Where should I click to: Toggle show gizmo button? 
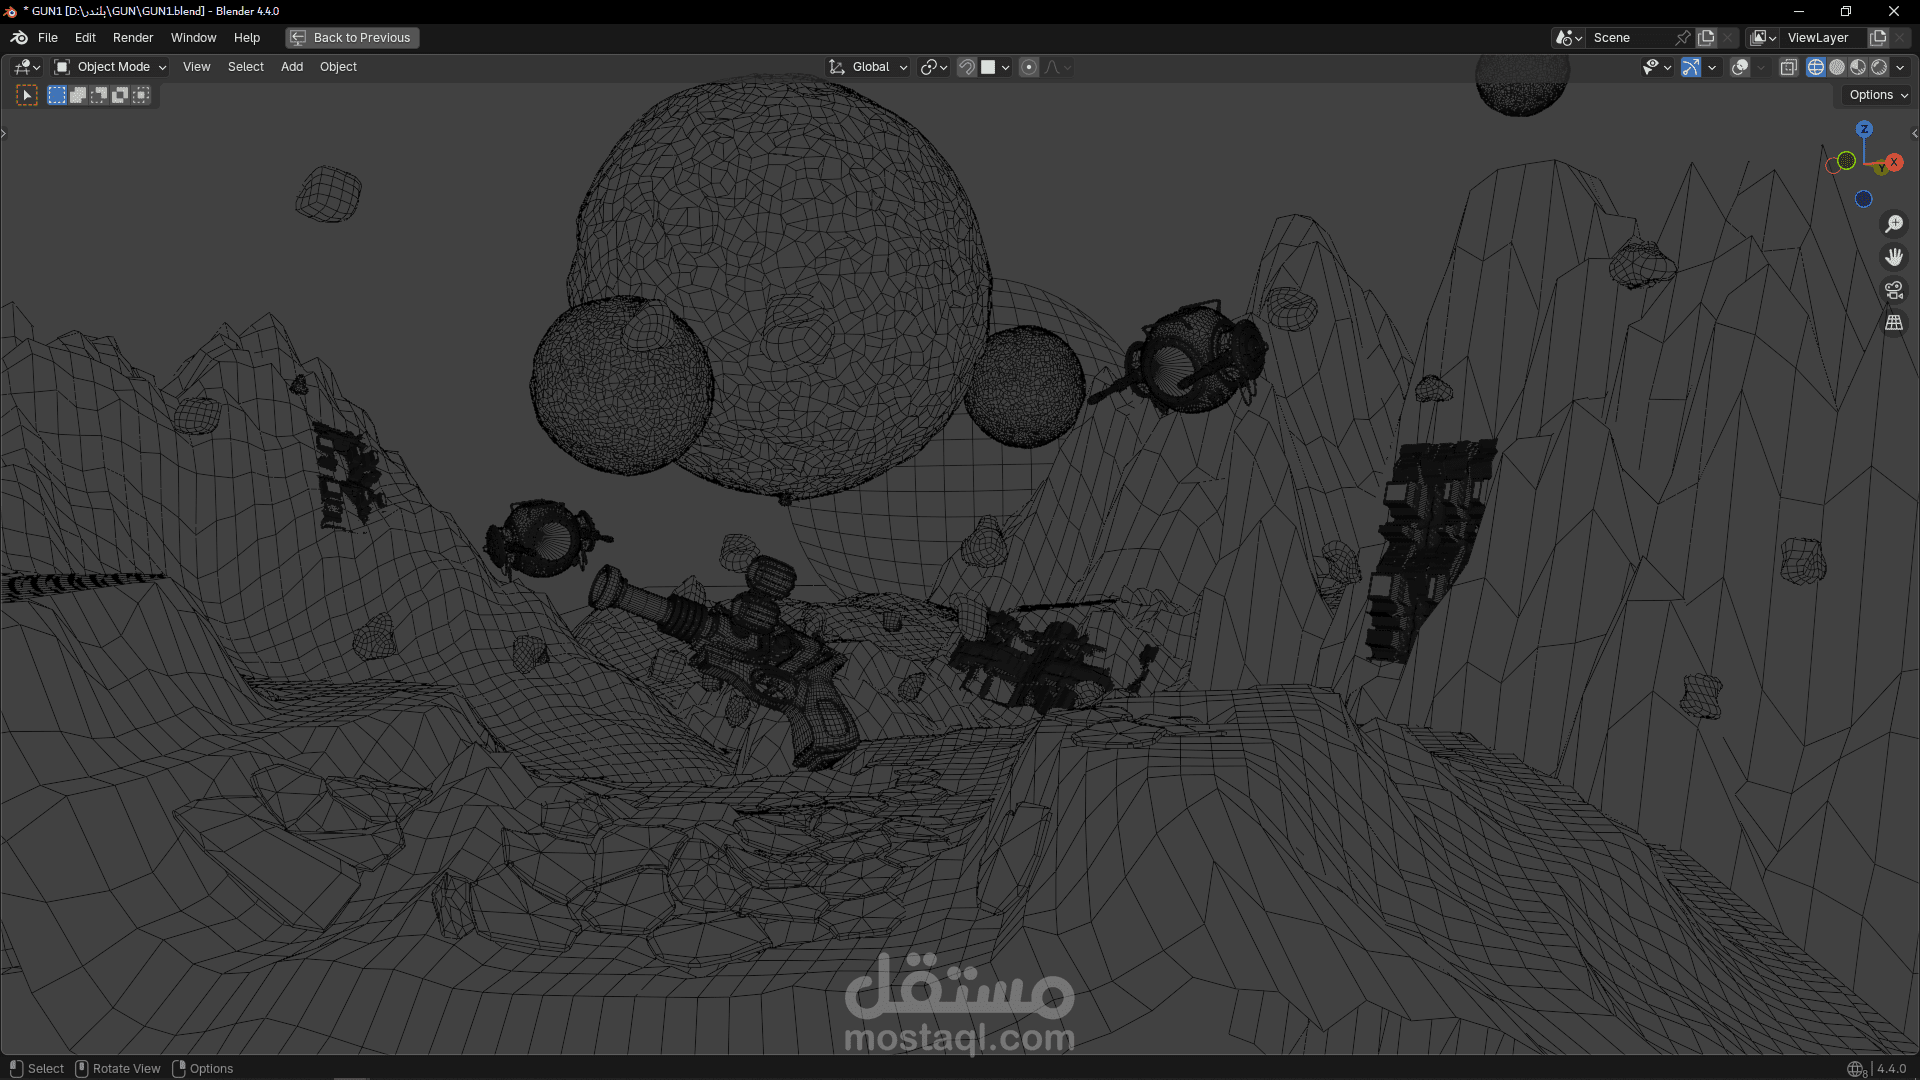coord(1691,67)
